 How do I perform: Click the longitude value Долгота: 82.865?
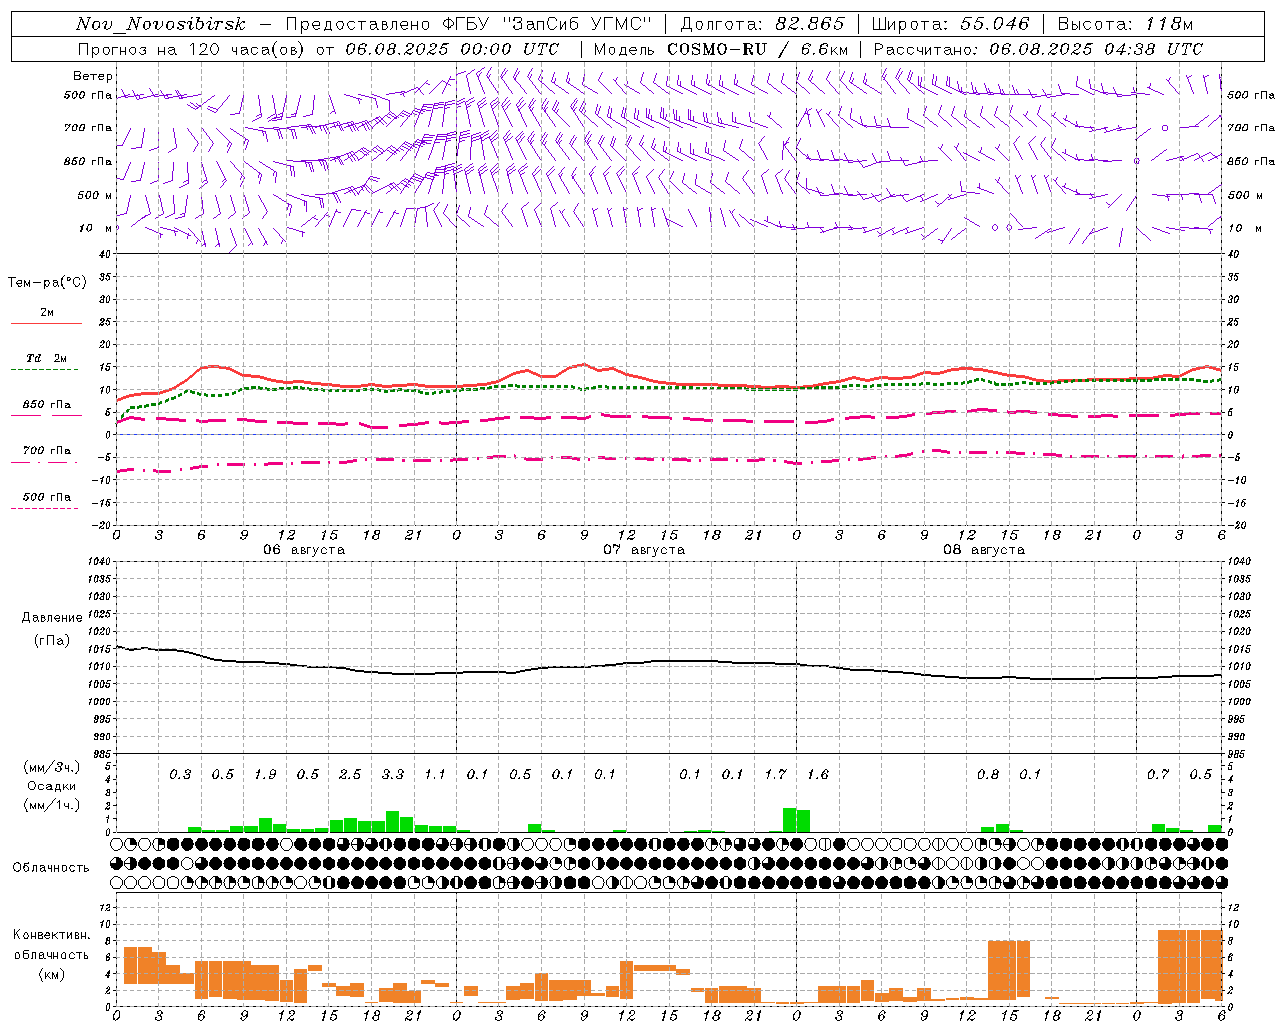[762, 24]
